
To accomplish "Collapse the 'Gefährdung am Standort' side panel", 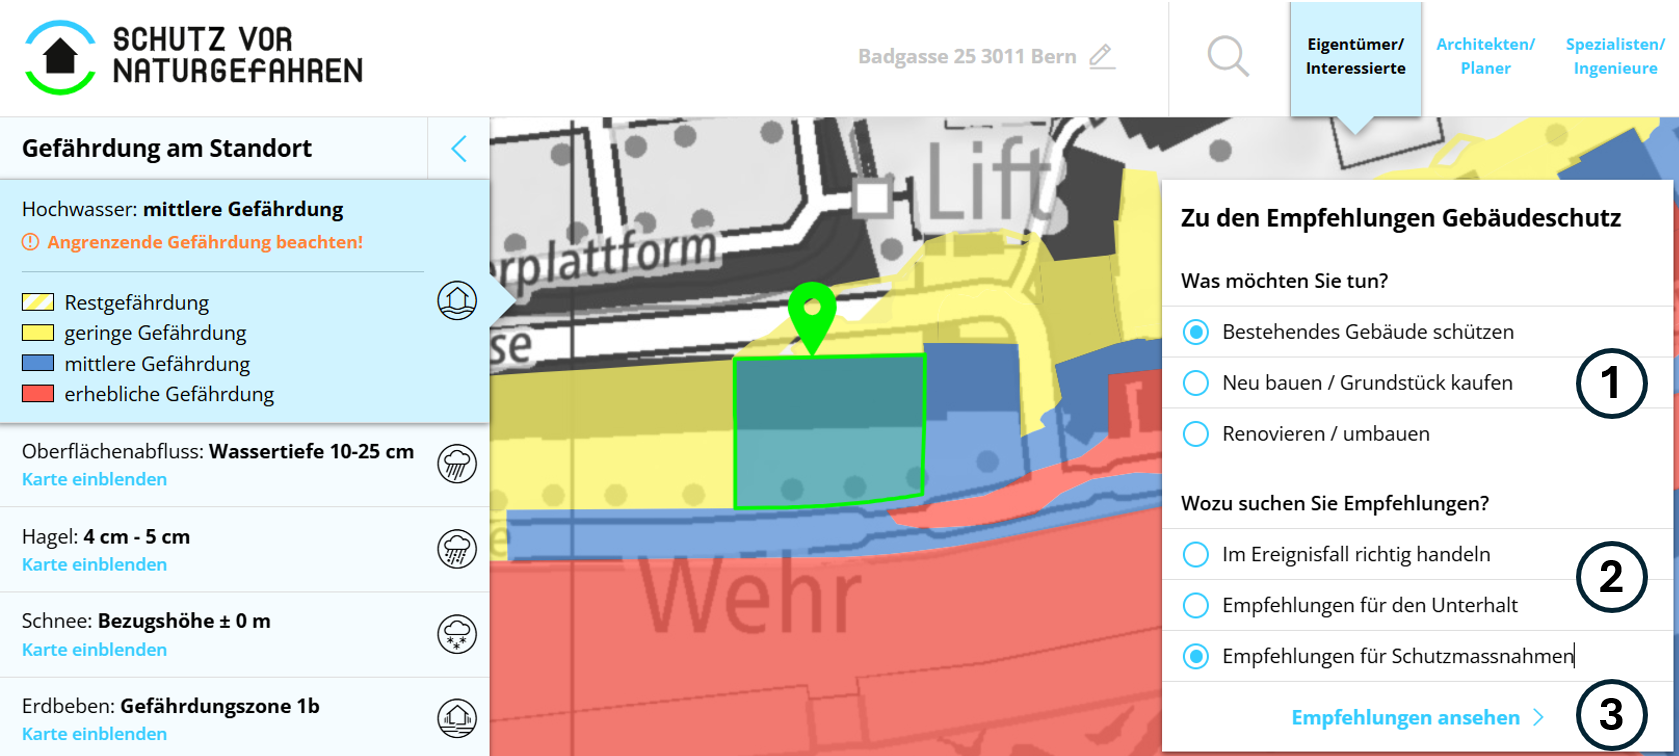I will pyautogui.click(x=459, y=149).
